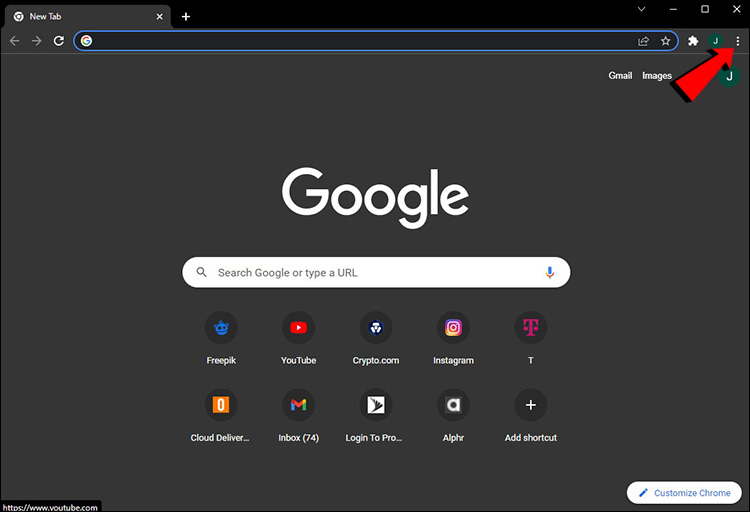Screen dimensions: 750x512
Task: Reload the page with the refresh icon
Action: coord(59,41)
